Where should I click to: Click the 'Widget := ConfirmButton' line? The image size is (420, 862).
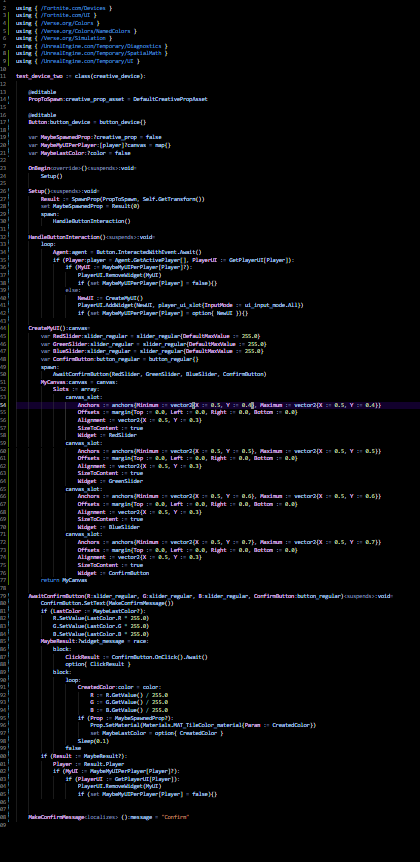(x=113, y=573)
